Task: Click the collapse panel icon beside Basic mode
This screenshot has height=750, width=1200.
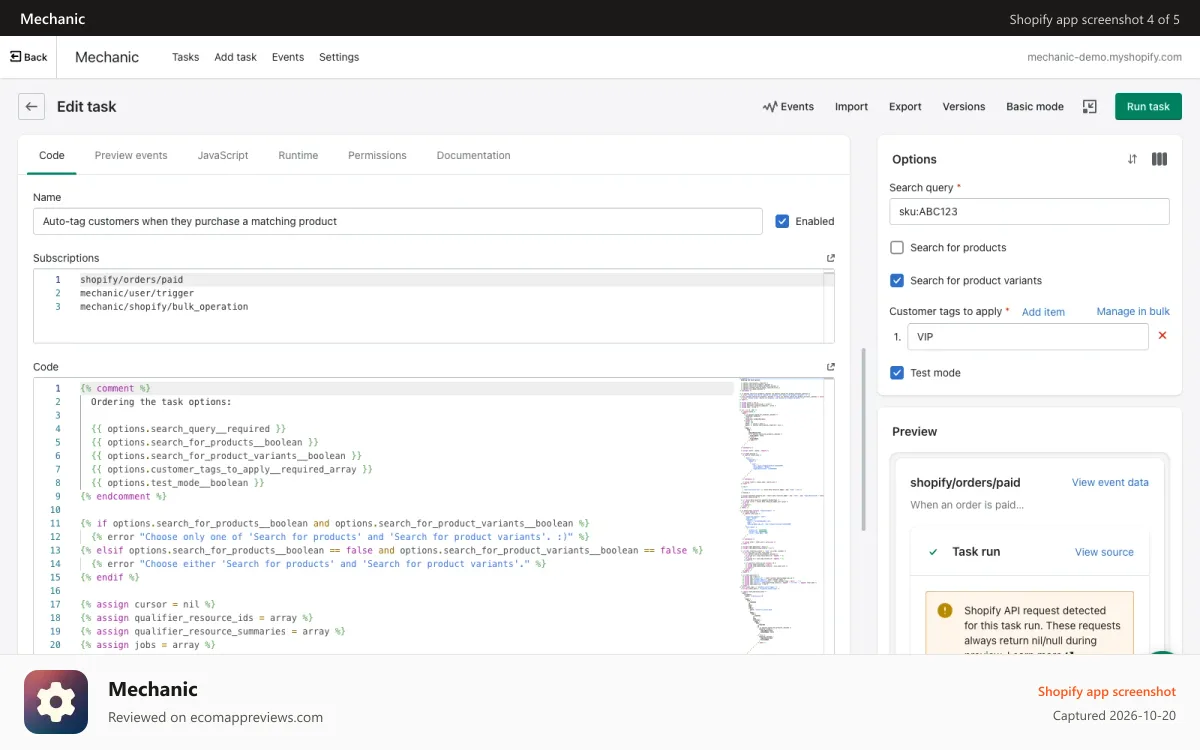Action: [x=1090, y=106]
